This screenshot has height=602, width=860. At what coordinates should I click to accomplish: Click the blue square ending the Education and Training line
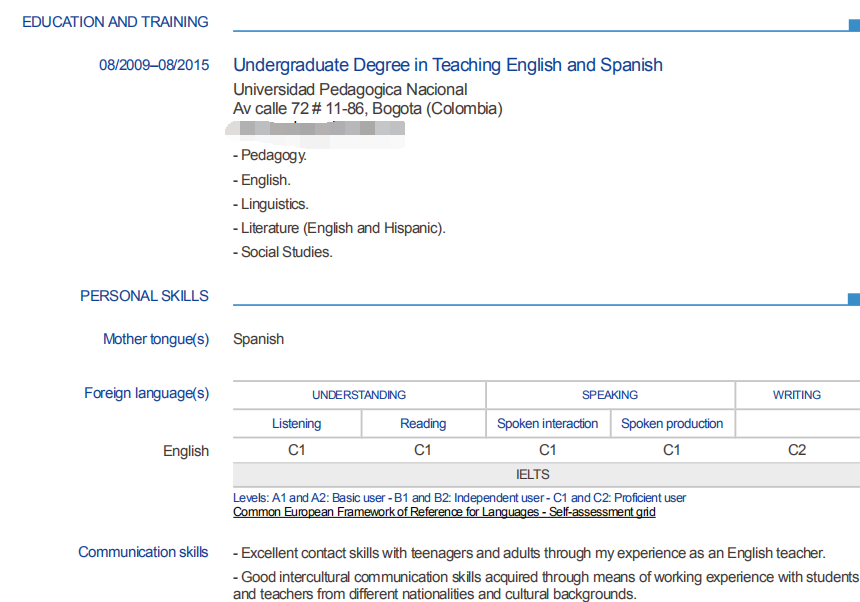(x=853, y=25)
